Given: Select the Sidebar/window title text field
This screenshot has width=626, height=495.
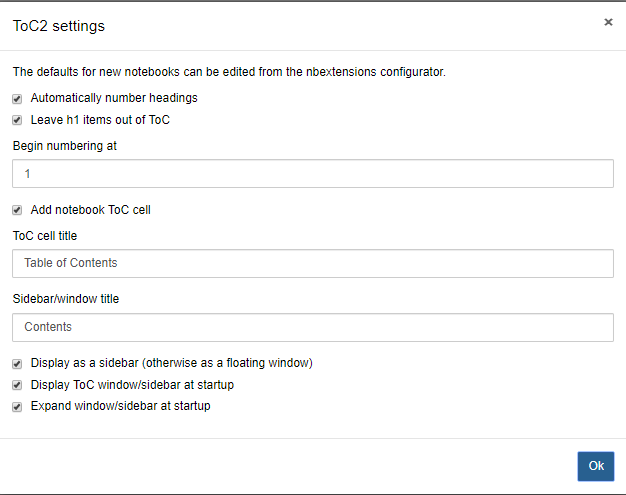Looking at the screenshot, I should pos(312,327).
